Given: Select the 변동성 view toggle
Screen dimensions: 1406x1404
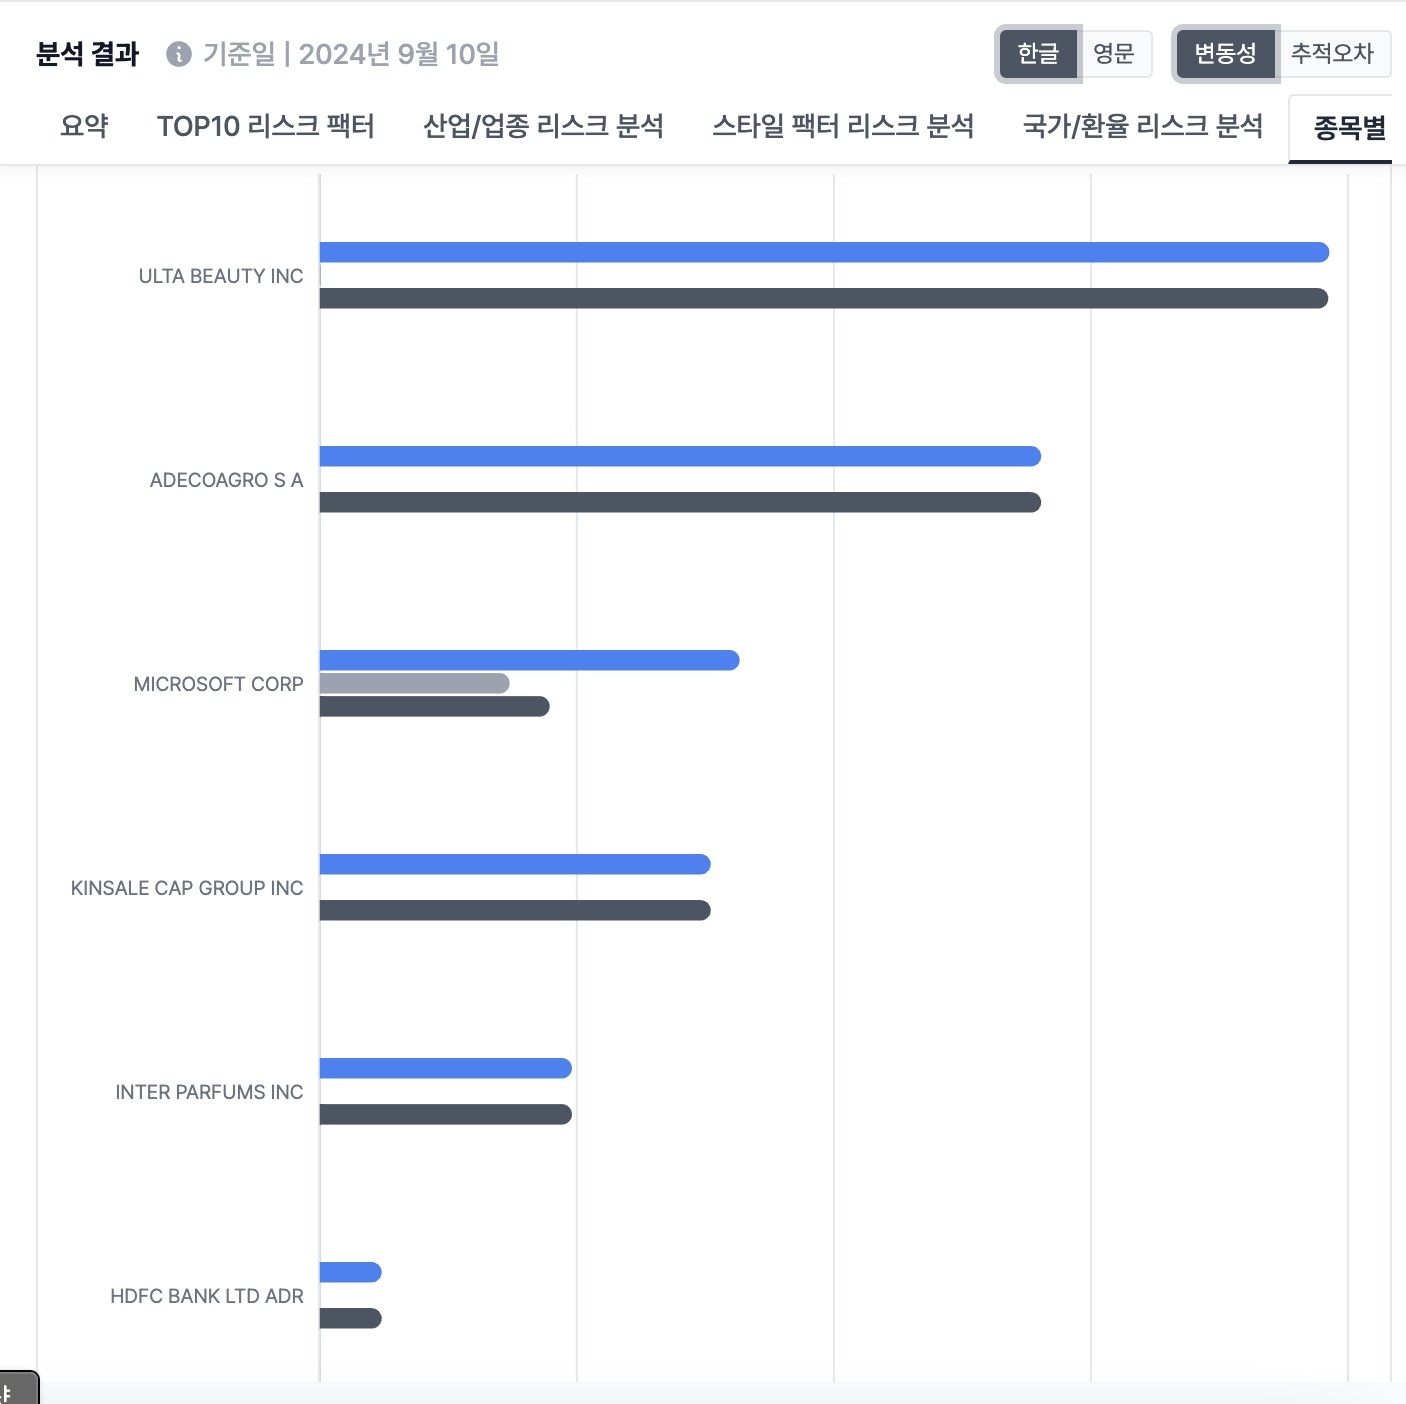Looking at the screenshot, I should (1225, 54).
